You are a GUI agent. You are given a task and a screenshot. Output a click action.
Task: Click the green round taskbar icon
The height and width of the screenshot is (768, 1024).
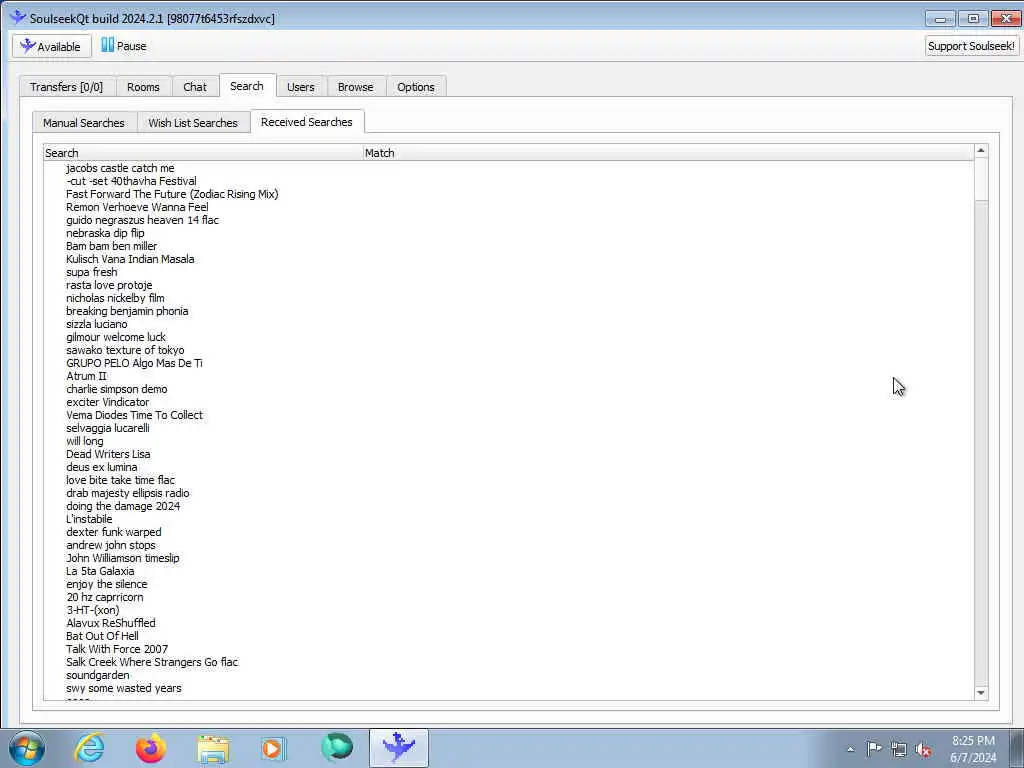click(337, 748)
